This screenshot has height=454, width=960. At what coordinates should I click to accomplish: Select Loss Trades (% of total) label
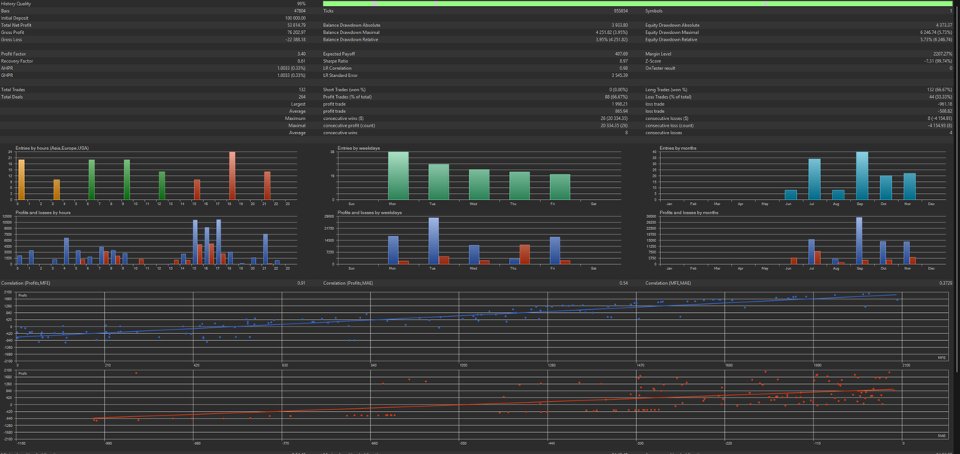669,97
